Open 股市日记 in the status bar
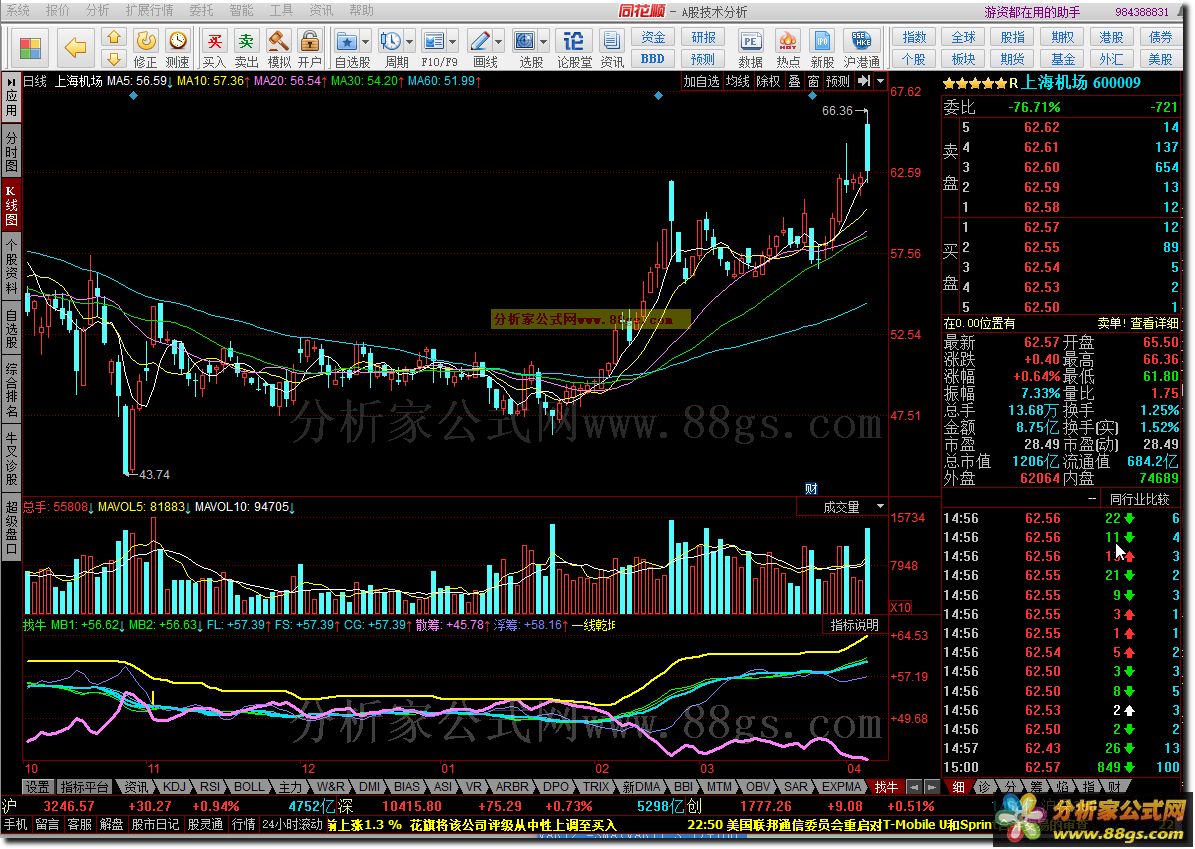The width and height of the screenshot is (1195, 849). 154,824
